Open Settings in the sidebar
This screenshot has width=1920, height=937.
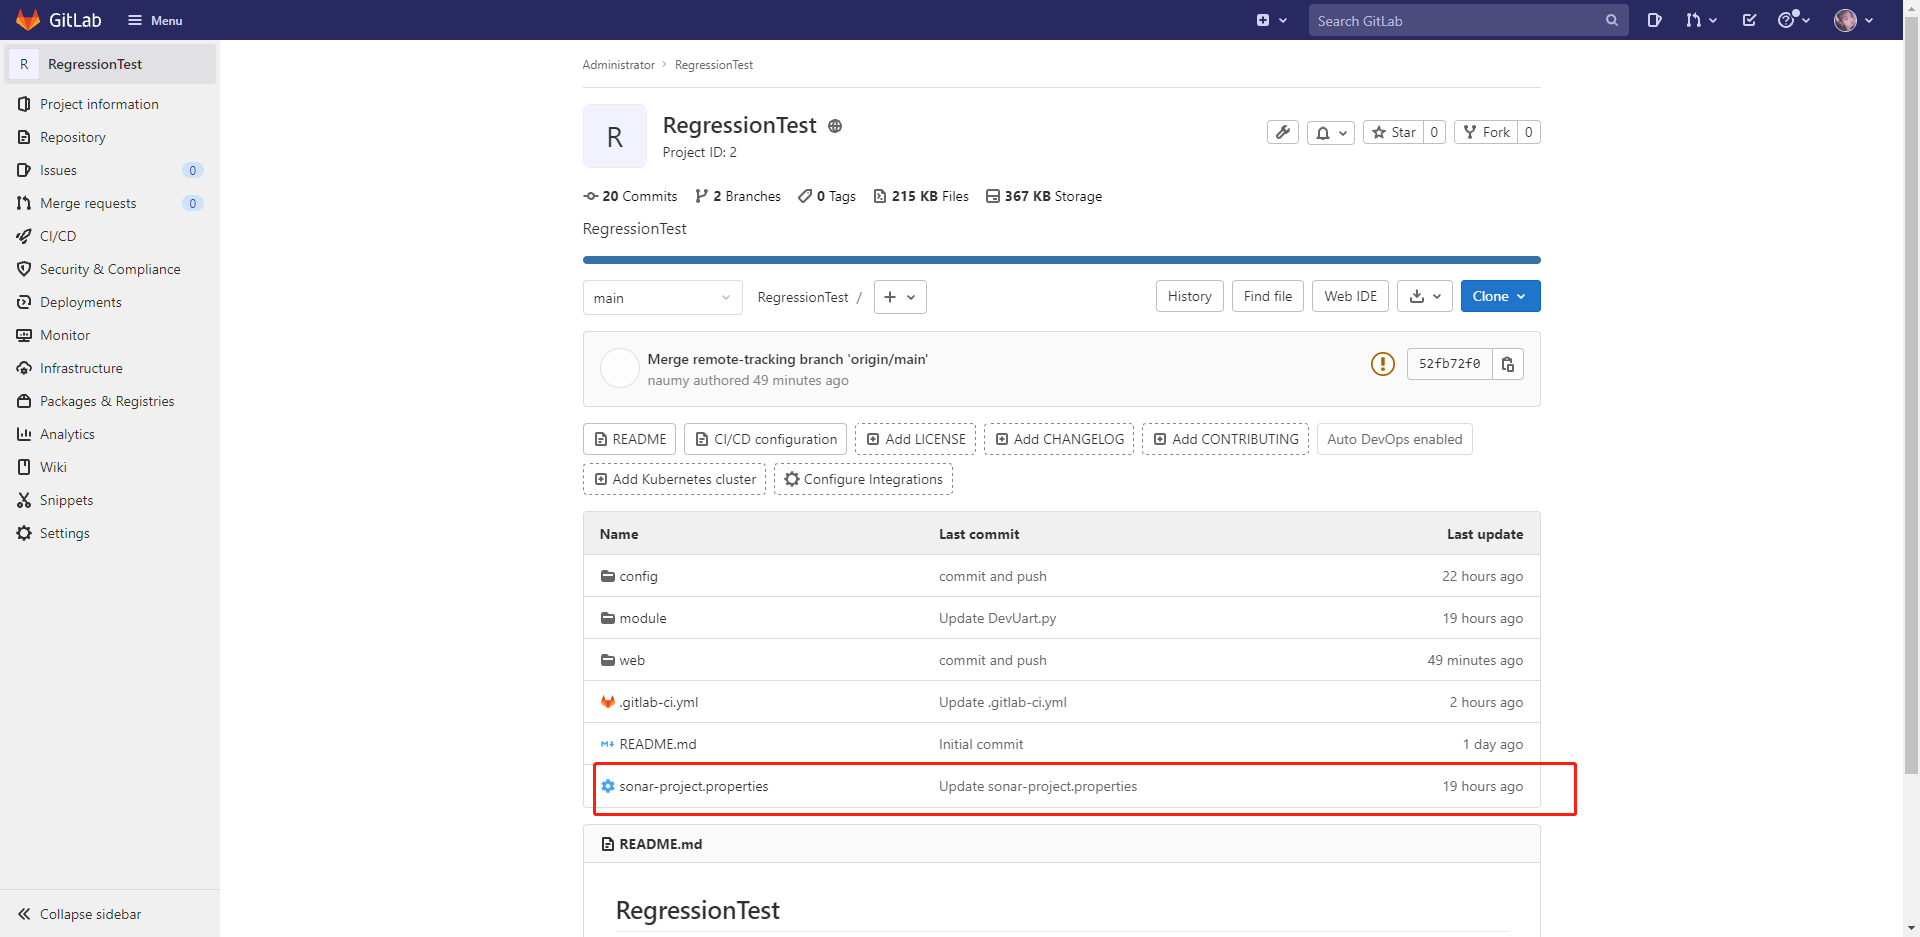(65, 533)
